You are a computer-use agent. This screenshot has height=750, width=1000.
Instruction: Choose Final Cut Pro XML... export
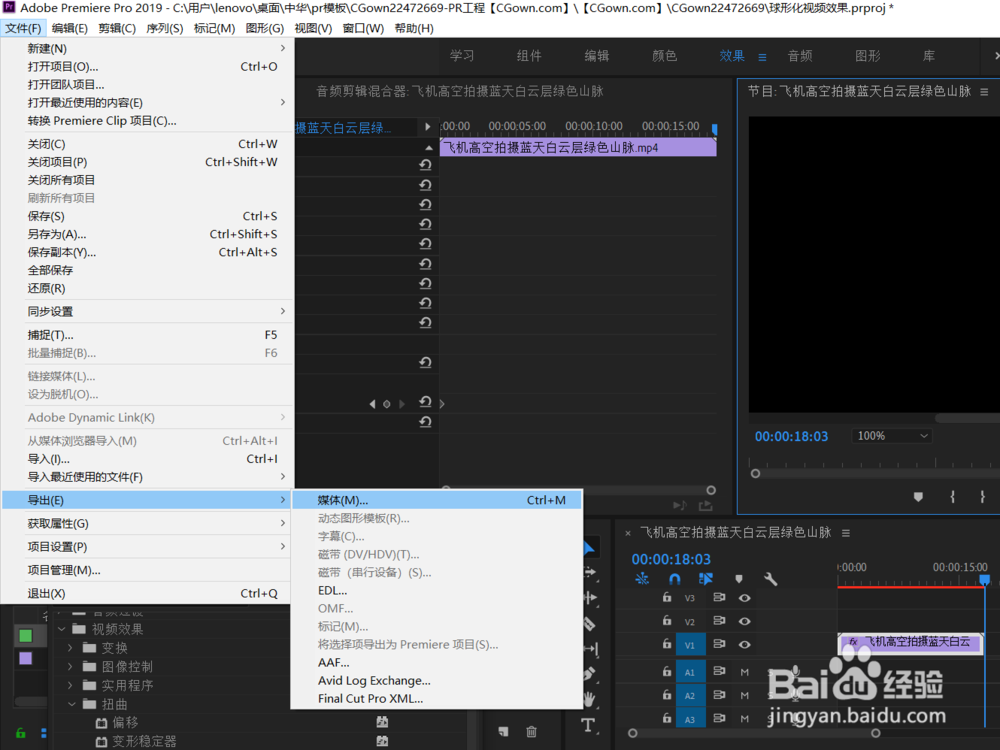pos(437,698)
